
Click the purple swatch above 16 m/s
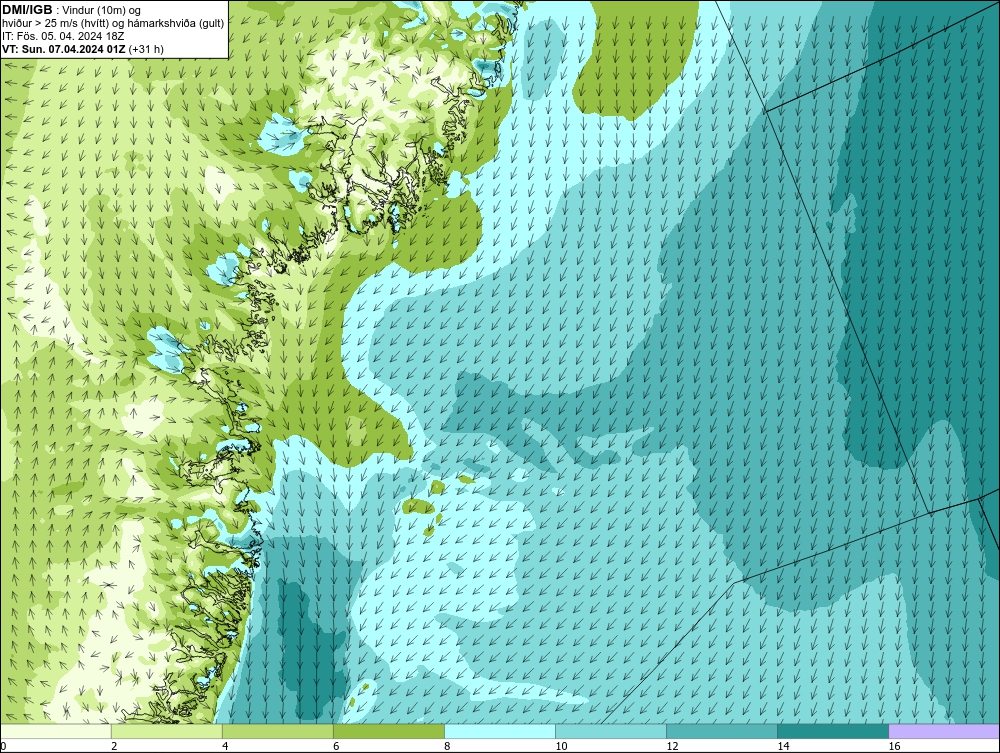coord(944,731)
